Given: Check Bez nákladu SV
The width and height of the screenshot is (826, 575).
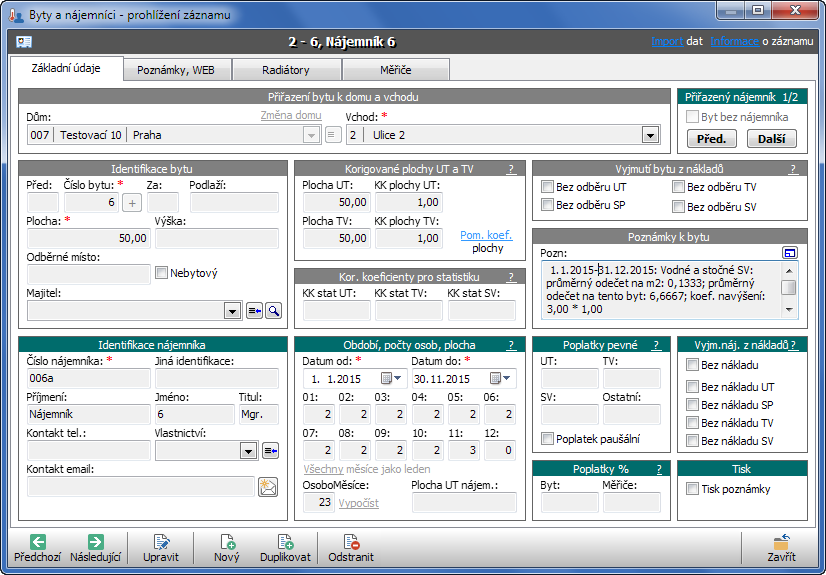Looking at the screenshot, I should pyautogui.click(x=692, y=441).
